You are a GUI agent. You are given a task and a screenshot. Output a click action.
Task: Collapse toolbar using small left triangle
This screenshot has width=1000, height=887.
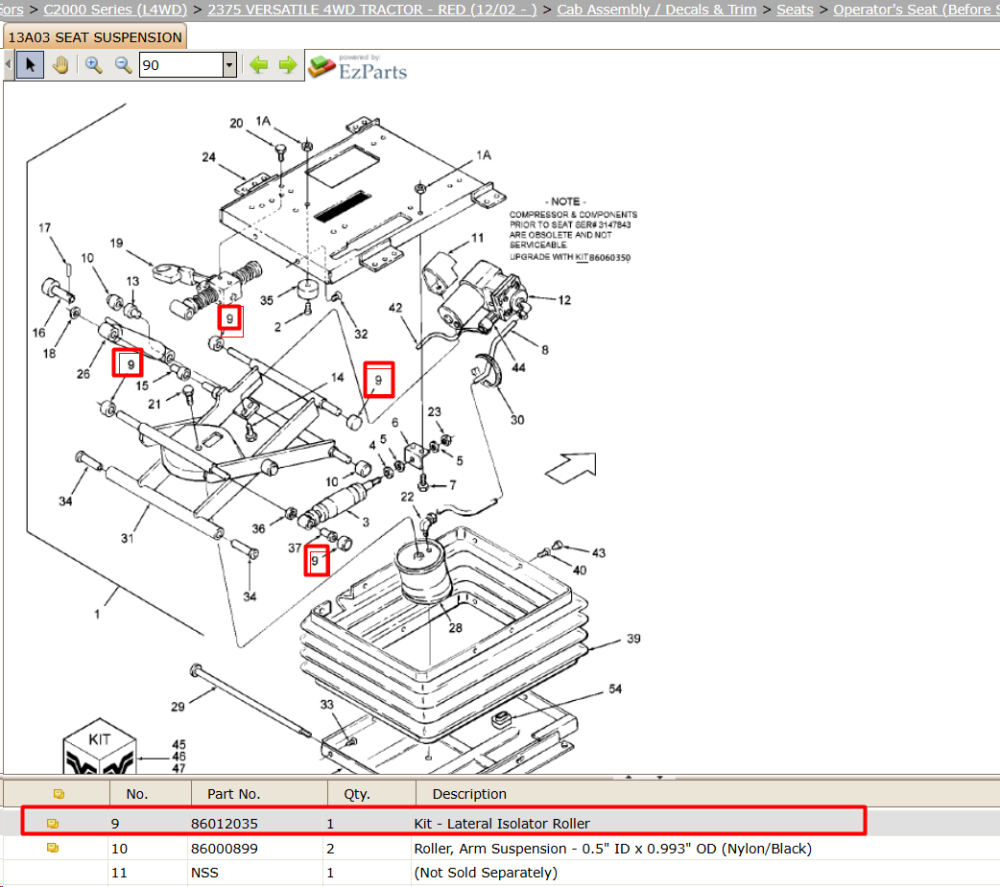coord(8,64)
